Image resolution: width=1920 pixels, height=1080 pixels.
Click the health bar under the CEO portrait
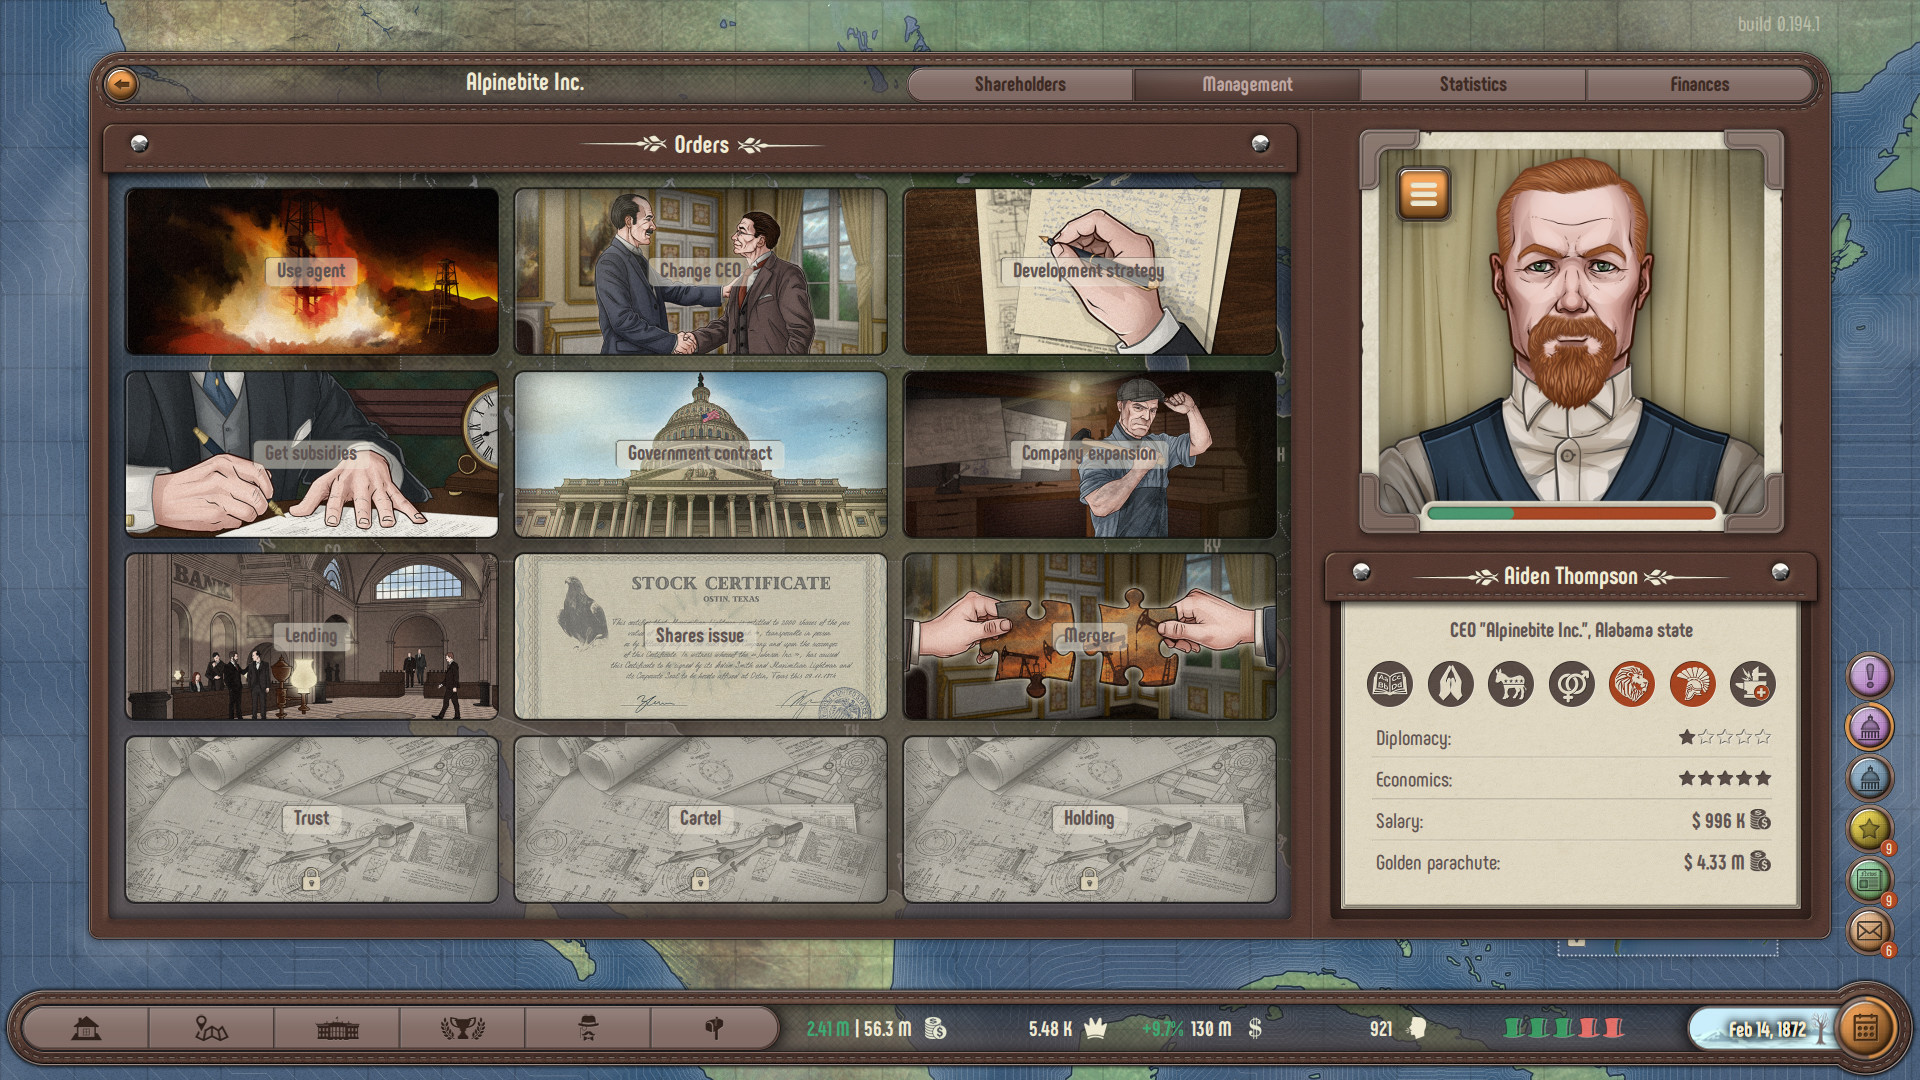coord(1570,511)
